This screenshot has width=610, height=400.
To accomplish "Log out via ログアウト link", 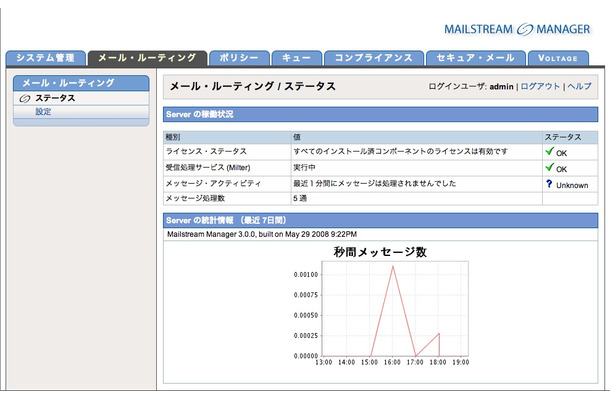I will (x=540, y=86).
